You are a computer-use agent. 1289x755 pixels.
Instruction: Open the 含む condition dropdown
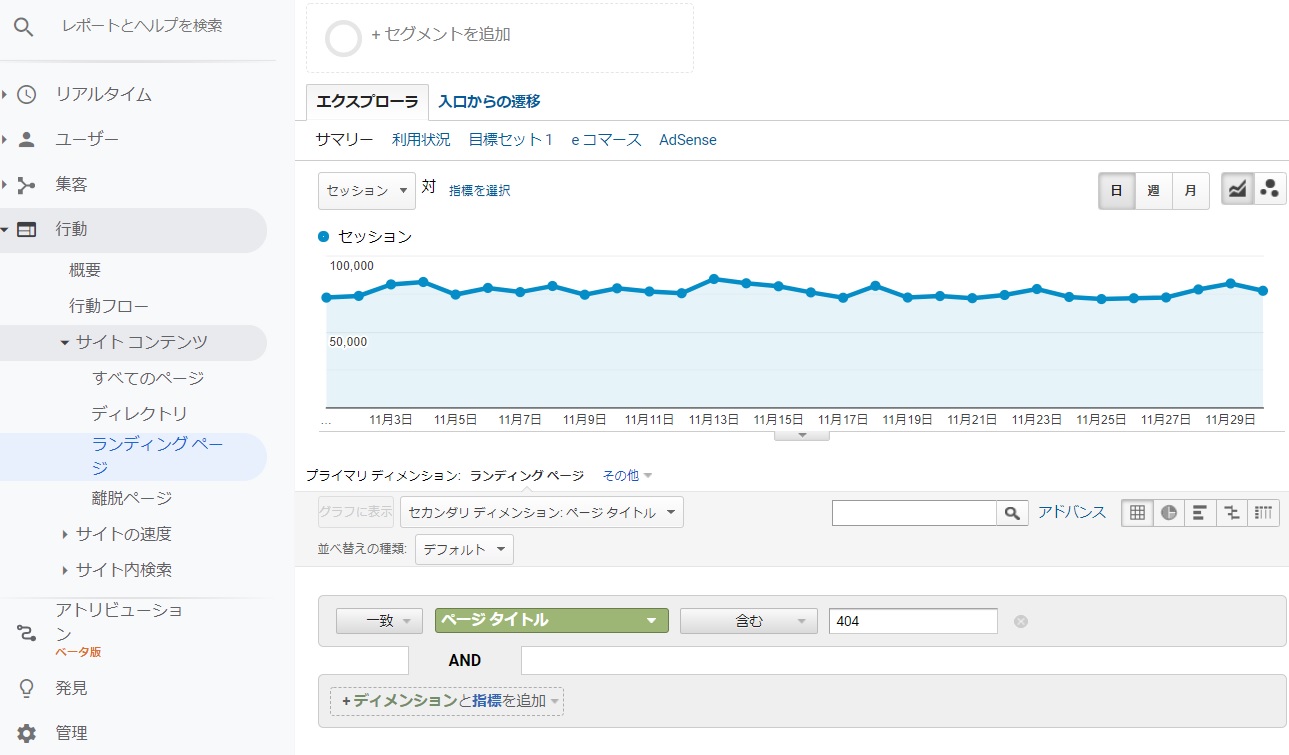(748, 621)
